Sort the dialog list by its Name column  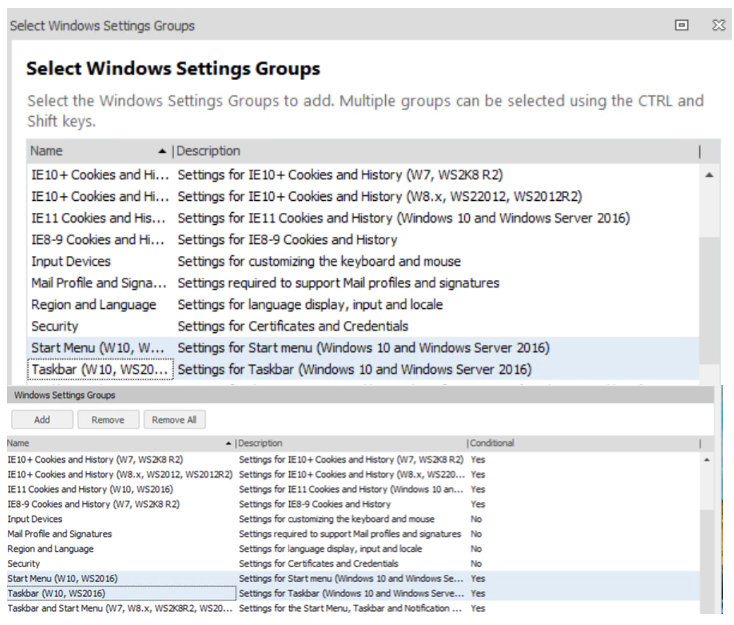click(x=98, y=151)
